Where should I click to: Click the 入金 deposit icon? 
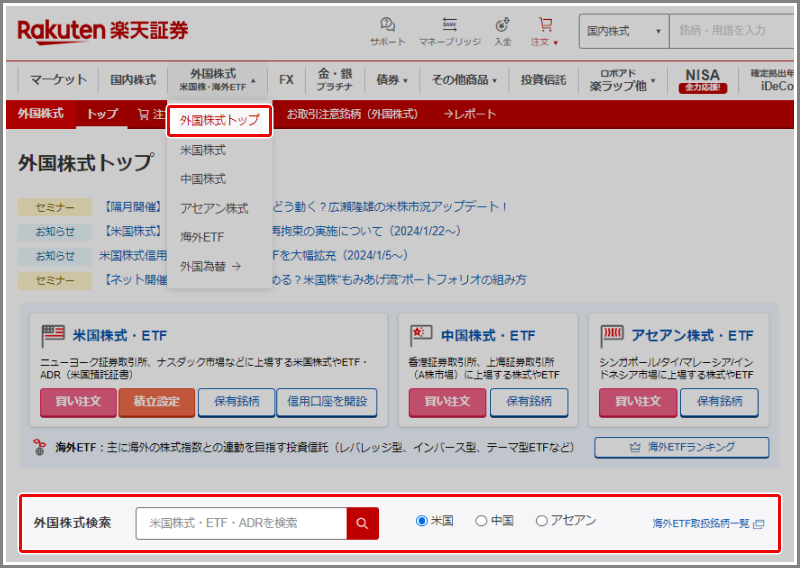(503, 32)
